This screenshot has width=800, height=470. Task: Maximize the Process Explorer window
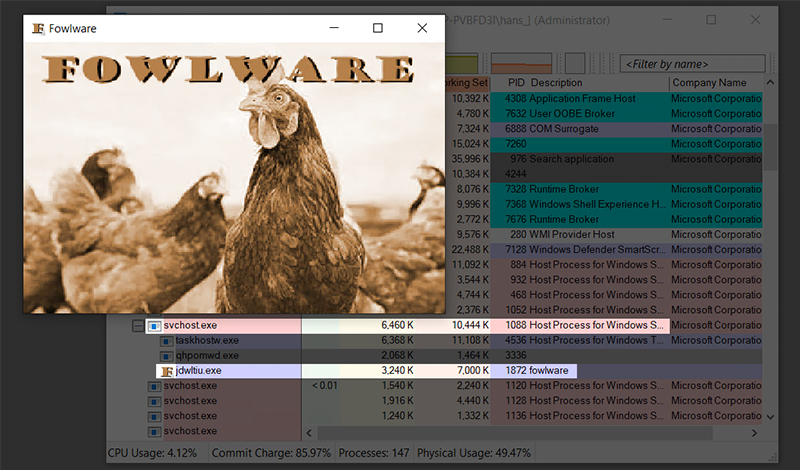pos(711,20)
